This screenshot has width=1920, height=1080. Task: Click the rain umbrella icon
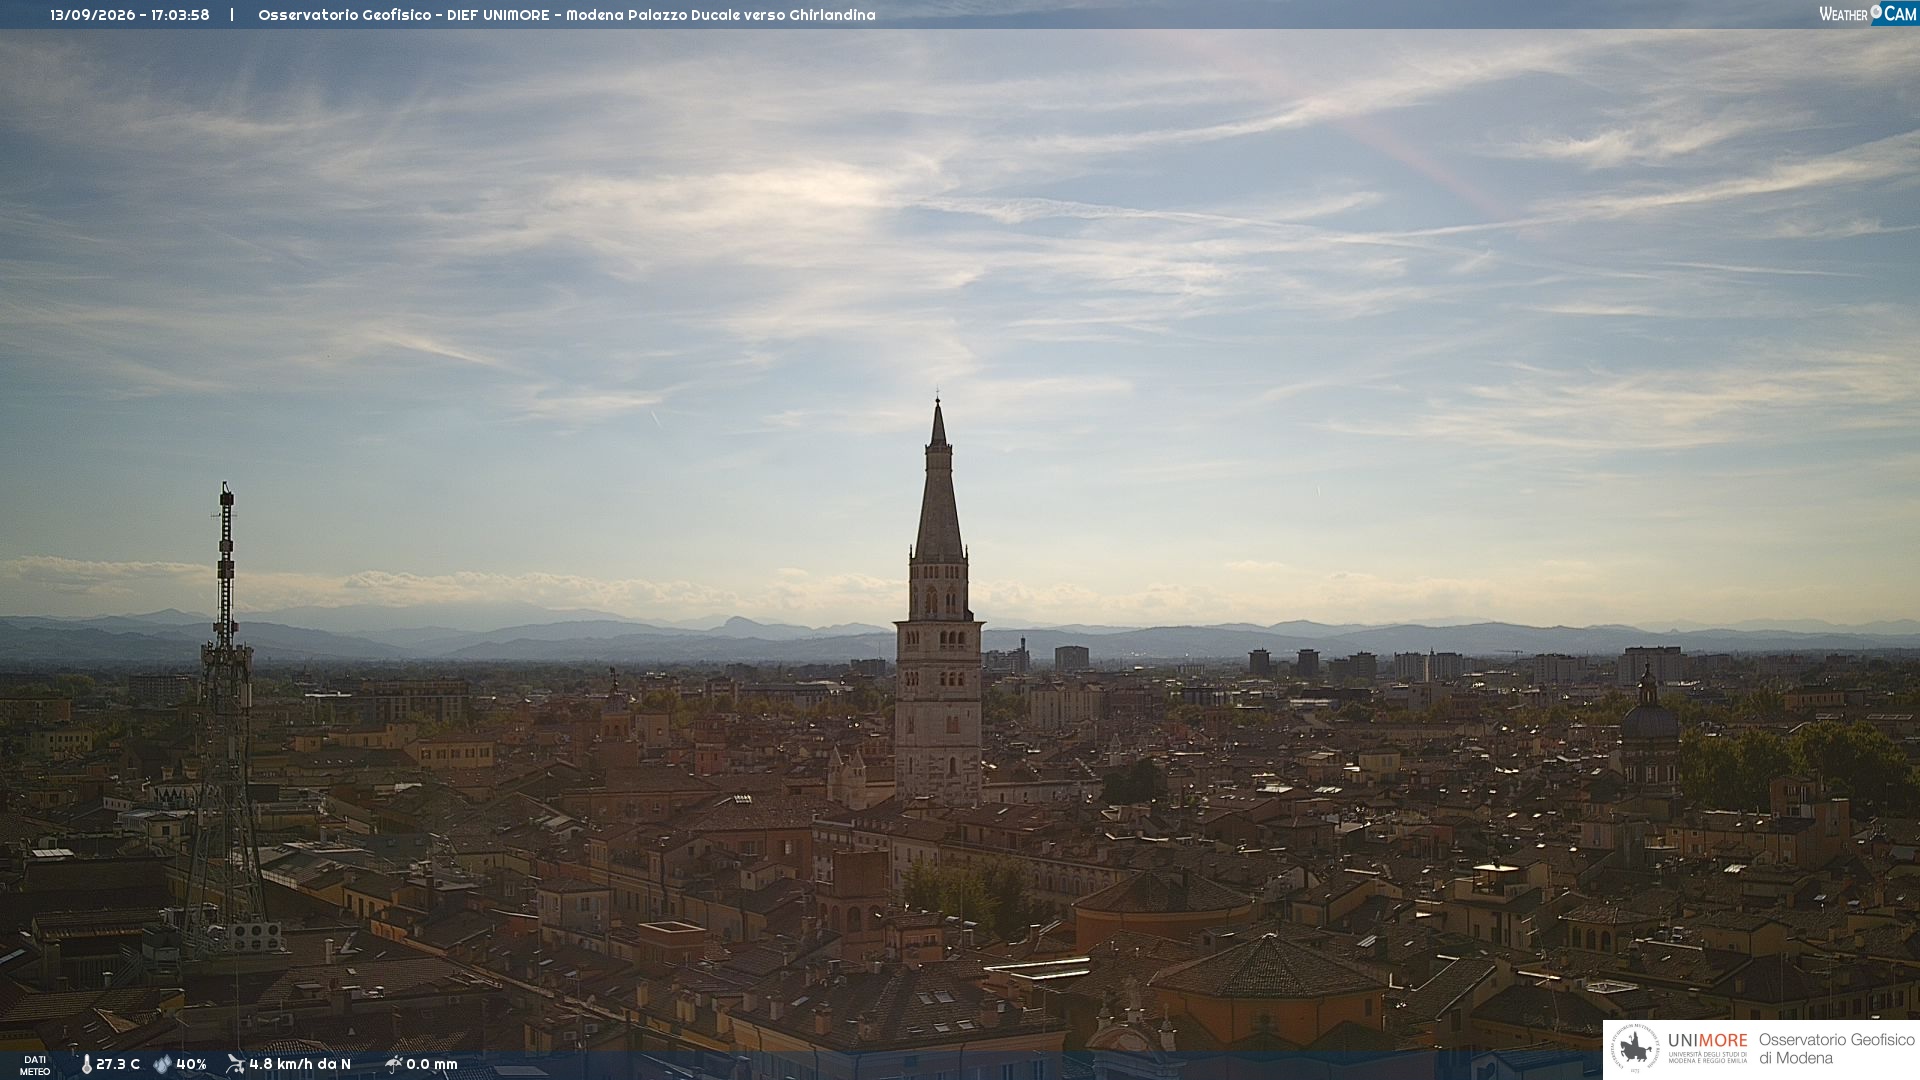click(x=393, y=1064)
